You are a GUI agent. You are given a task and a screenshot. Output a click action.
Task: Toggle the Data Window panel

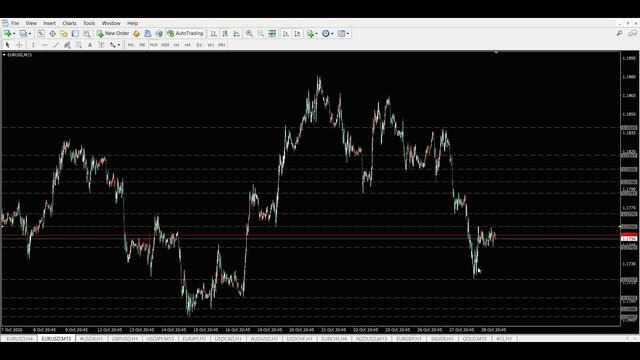(x=52, y=33)
